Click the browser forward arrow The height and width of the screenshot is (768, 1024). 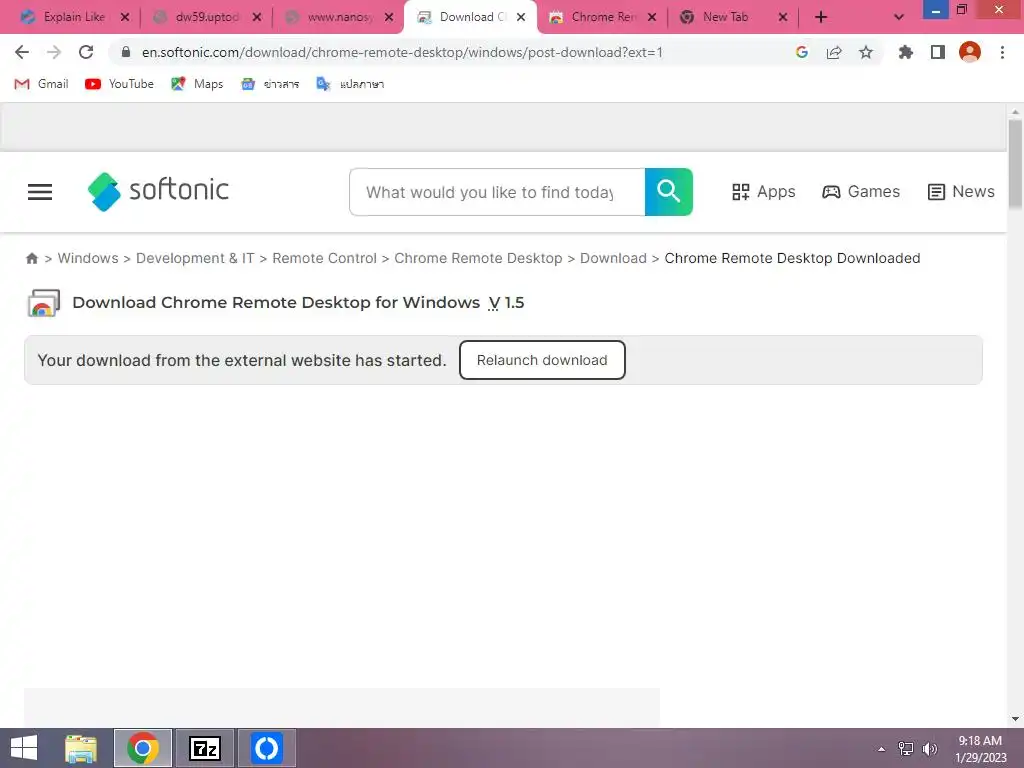point(54,52)
